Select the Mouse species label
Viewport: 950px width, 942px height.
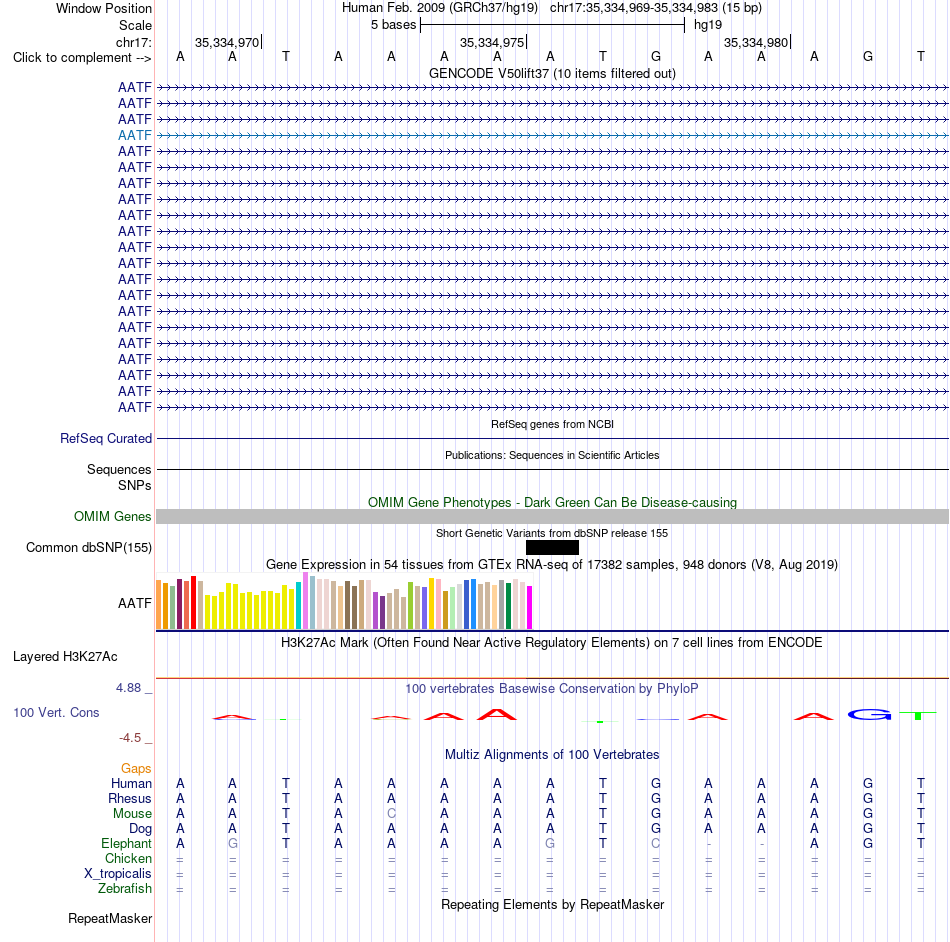pos(132,814)
